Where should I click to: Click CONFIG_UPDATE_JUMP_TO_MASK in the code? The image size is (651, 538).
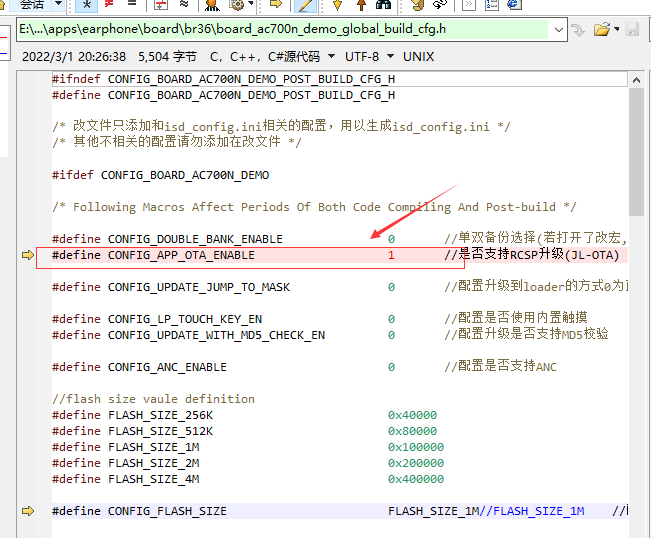199,287
